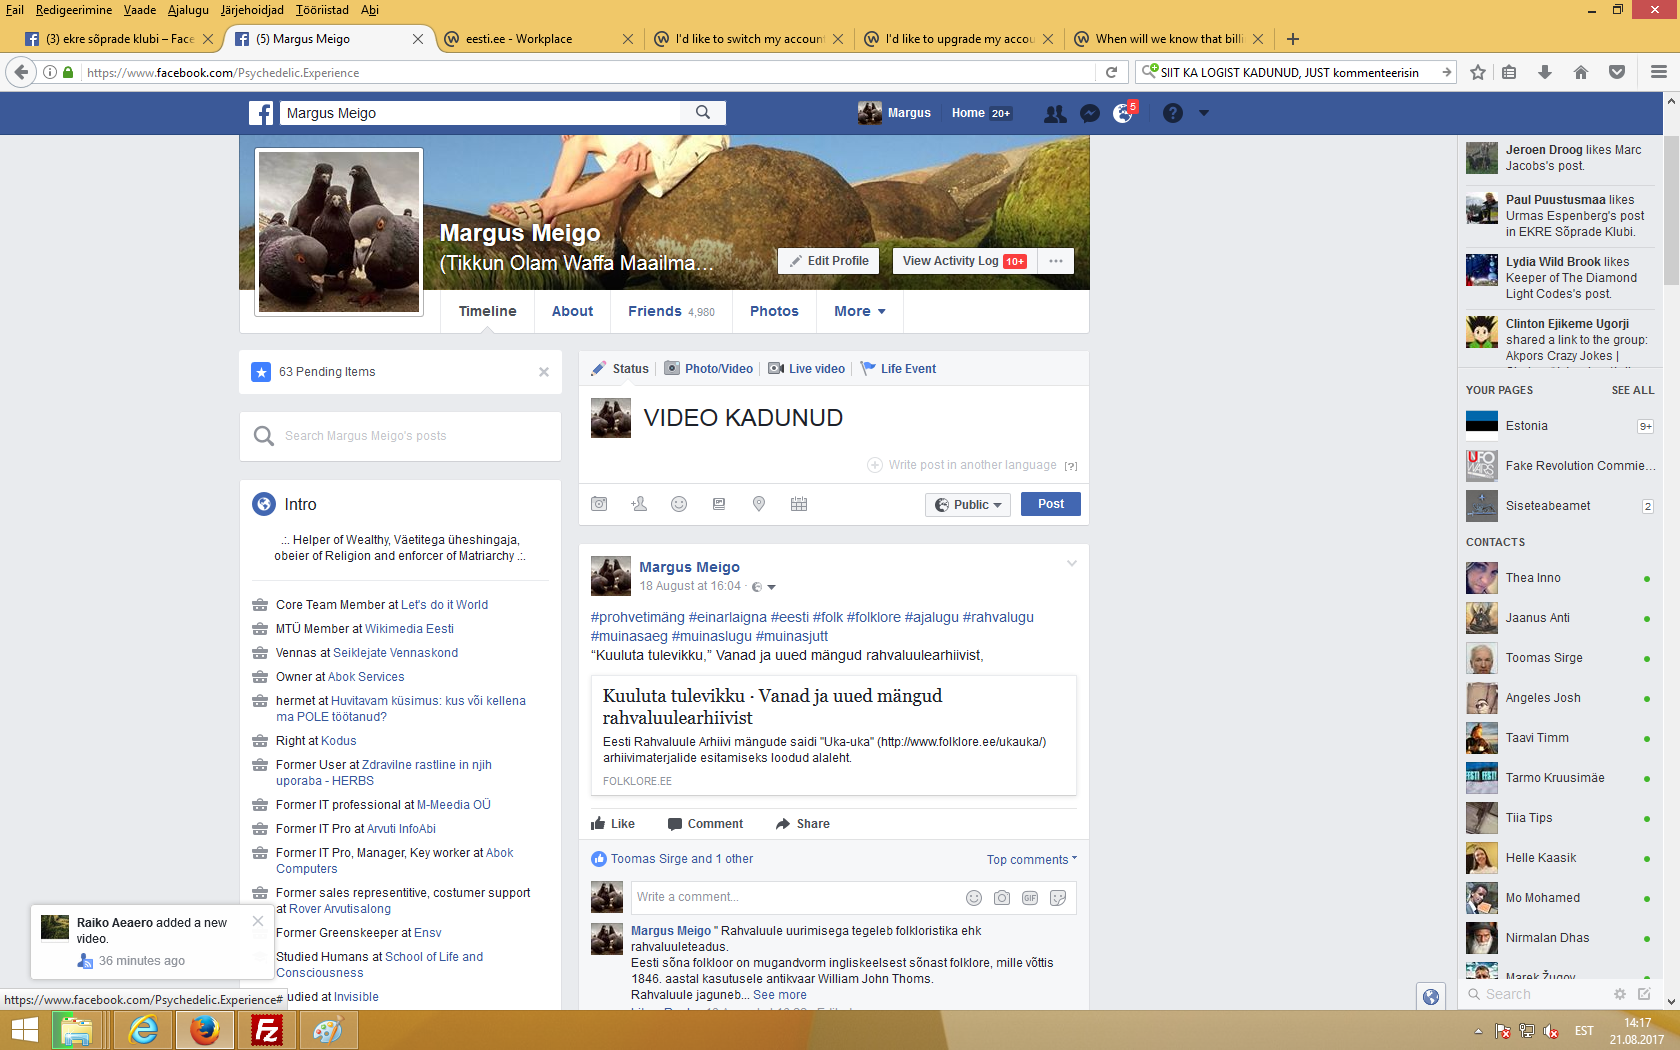
Task: Click Edit Profile button
Action: 829,261
